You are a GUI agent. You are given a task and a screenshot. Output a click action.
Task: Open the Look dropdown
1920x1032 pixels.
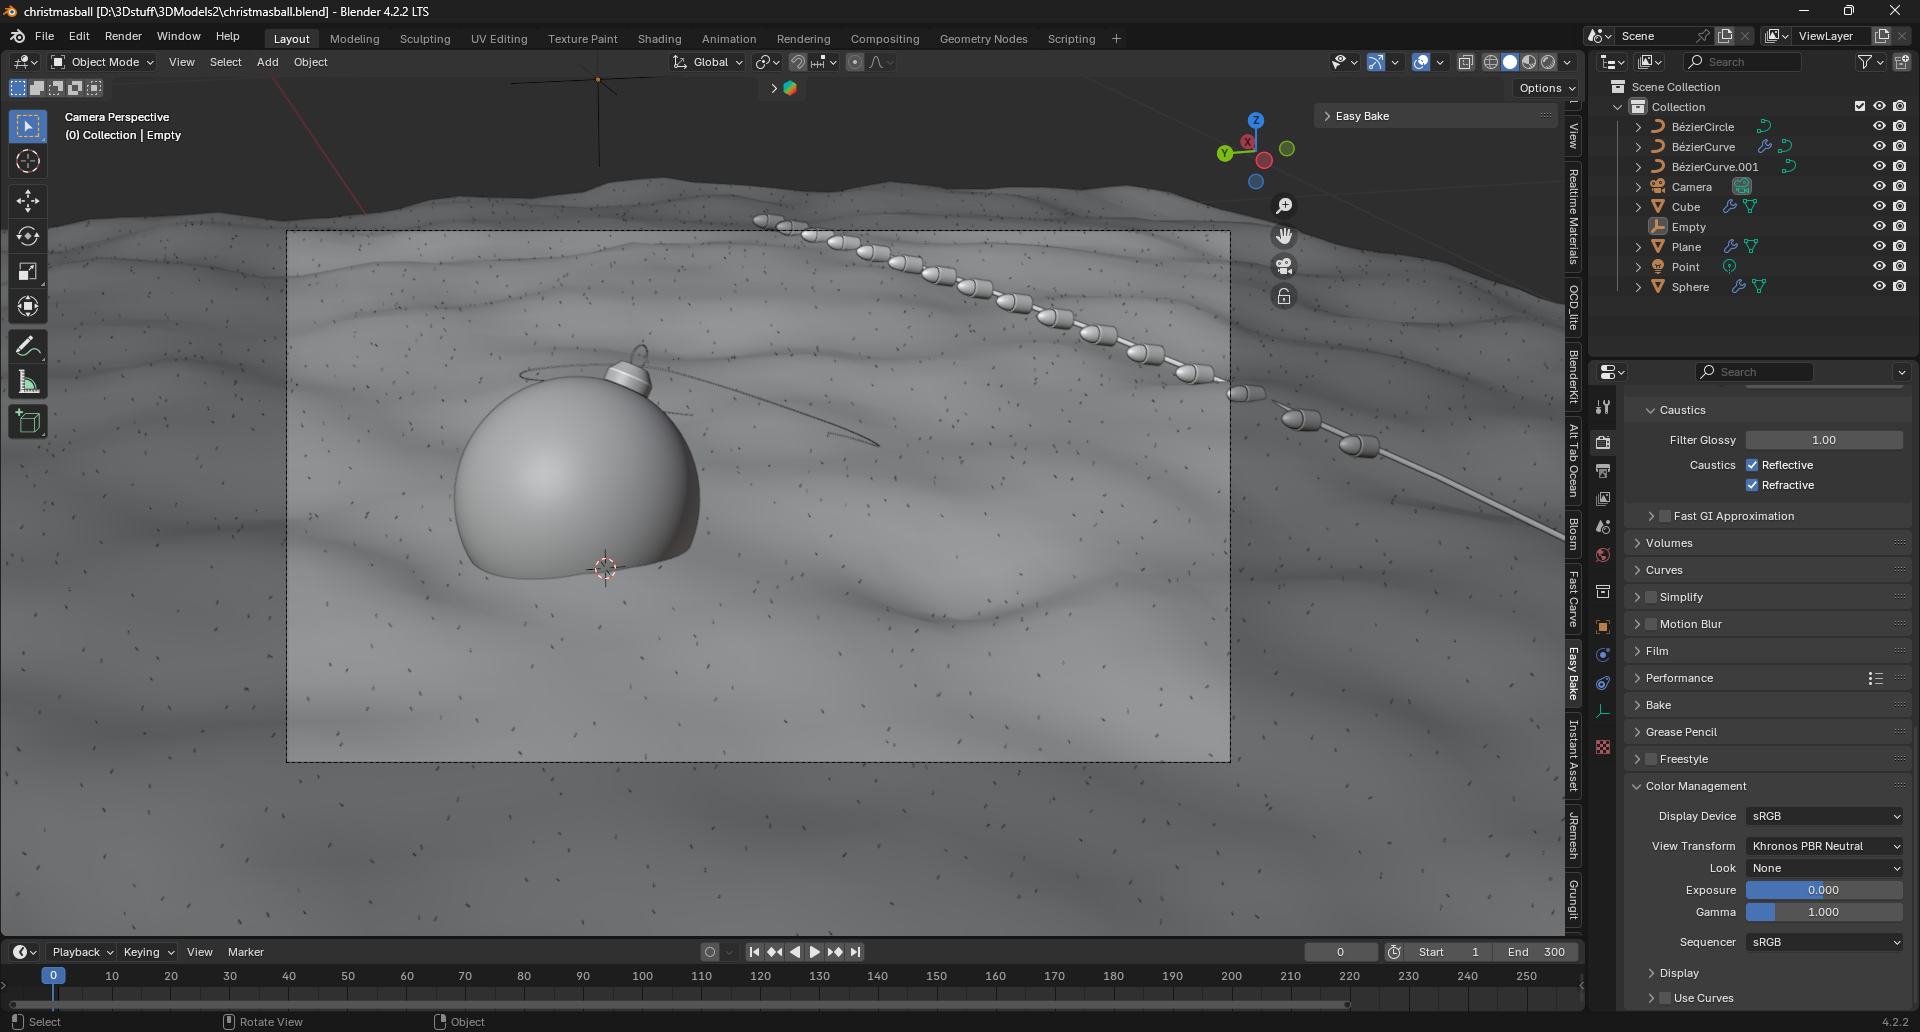1825,868
